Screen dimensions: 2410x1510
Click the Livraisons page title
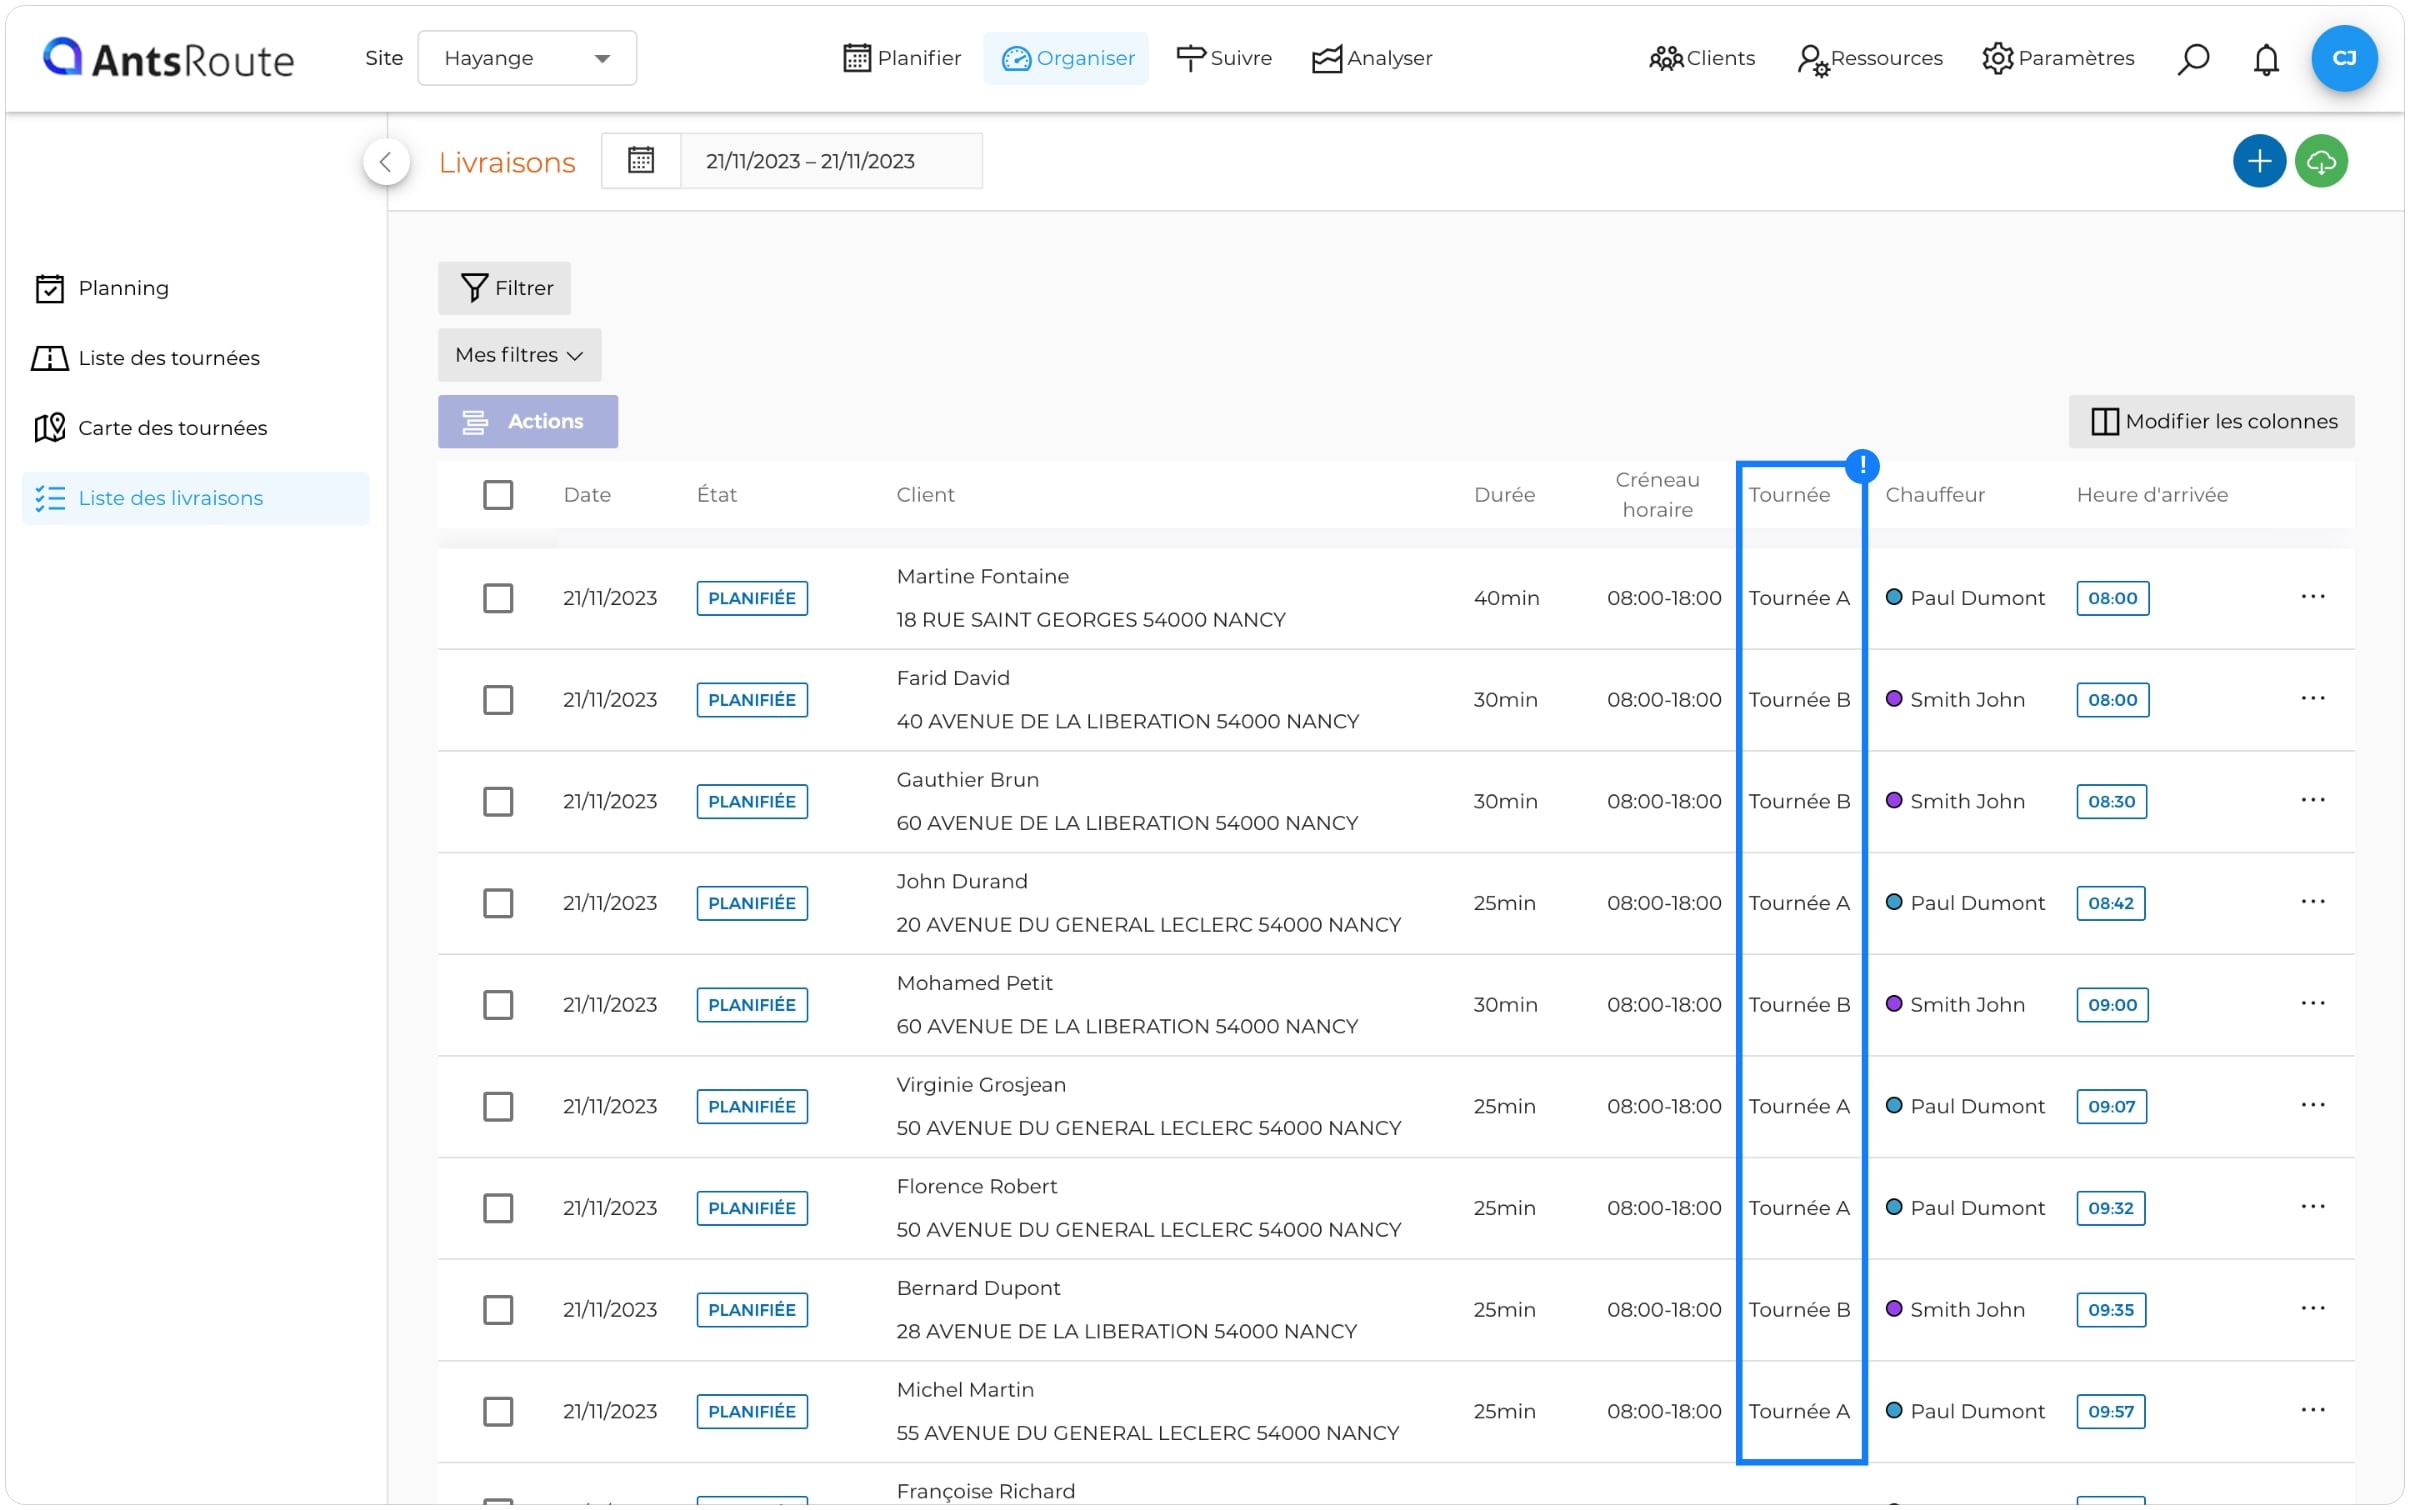point(507,162)
